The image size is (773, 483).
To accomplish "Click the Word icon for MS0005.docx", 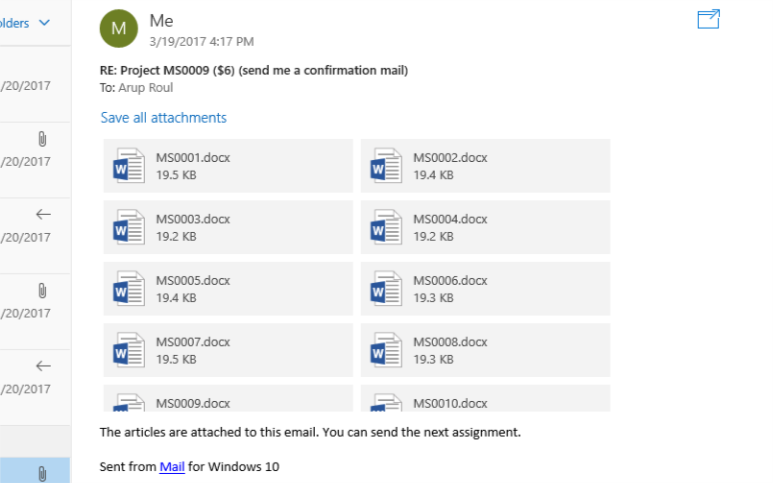I will pyautogui.click(x=129, y=289).
